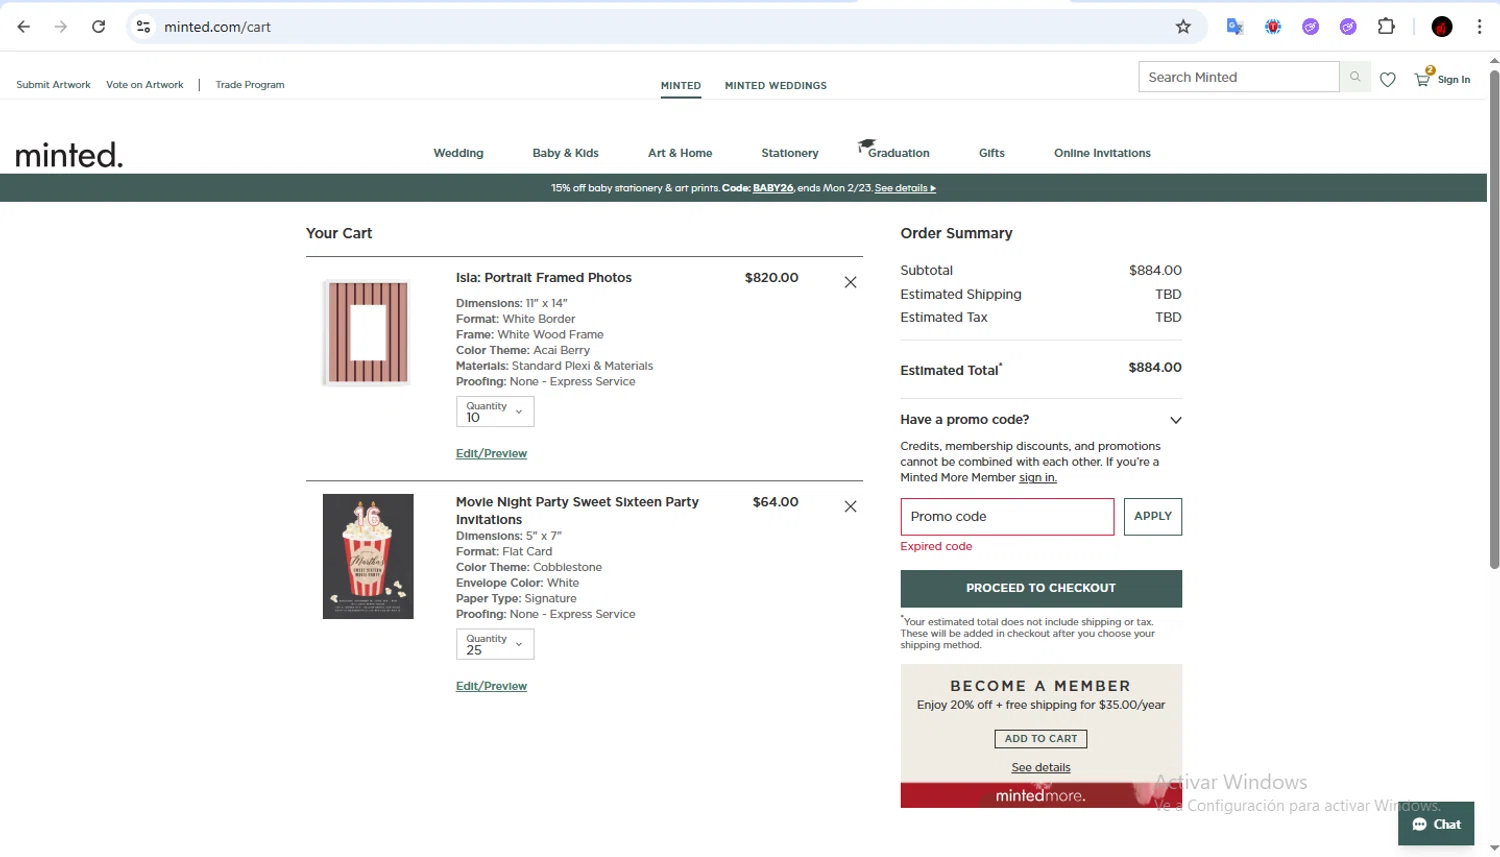Click Sign In link
The height and width of the screenshot is (857, 1500).
[x=1454, y=80]
